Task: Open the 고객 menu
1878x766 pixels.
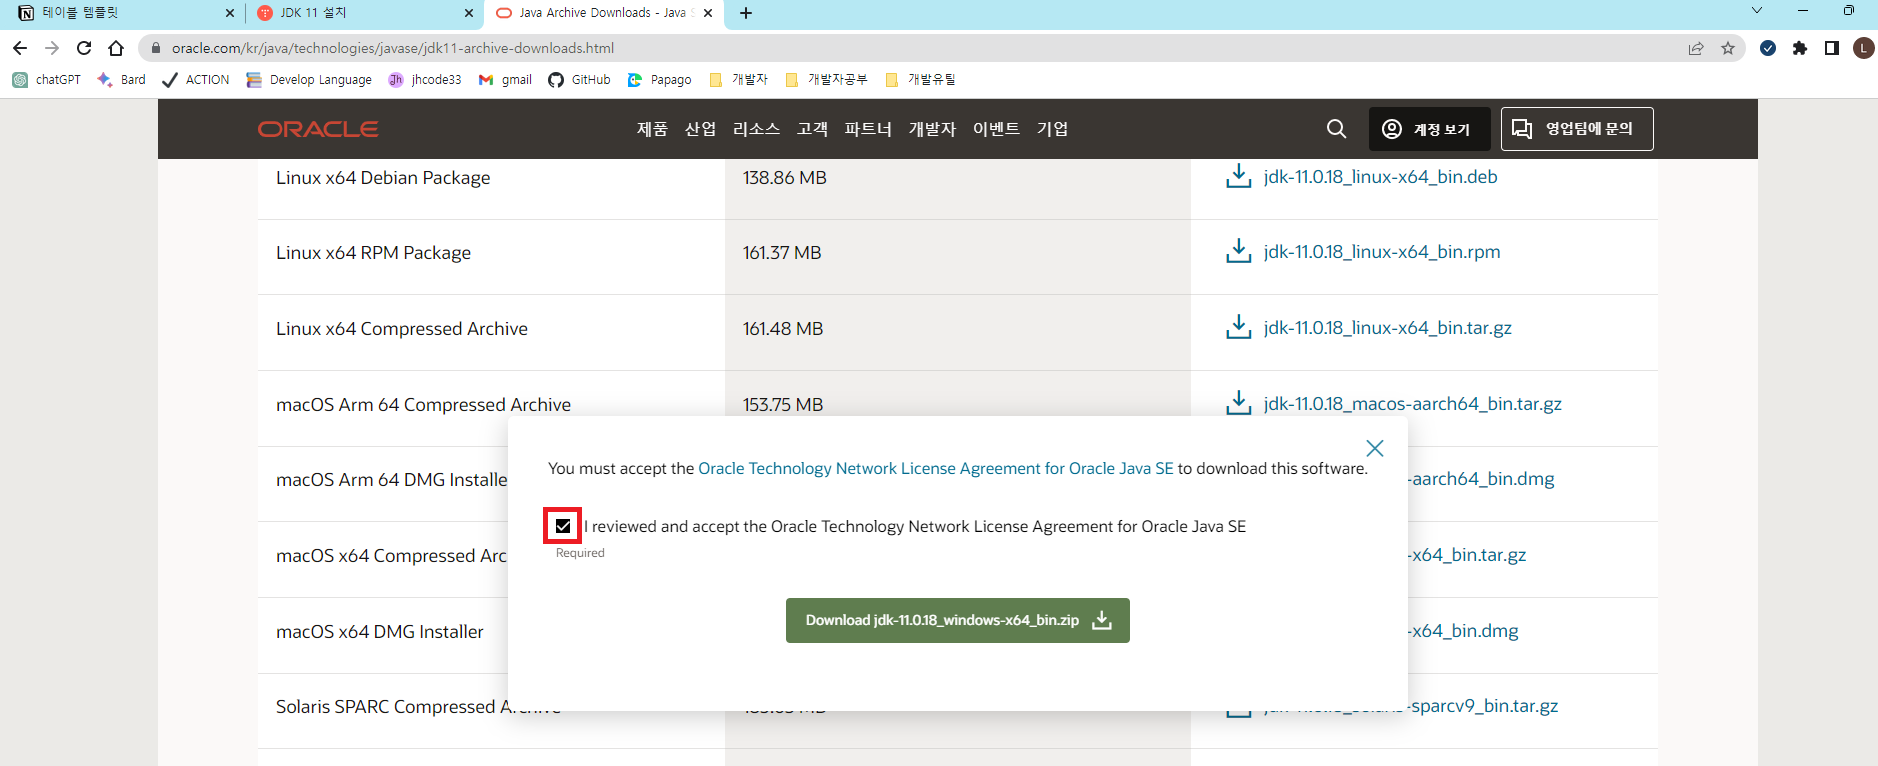Action: 812,129
